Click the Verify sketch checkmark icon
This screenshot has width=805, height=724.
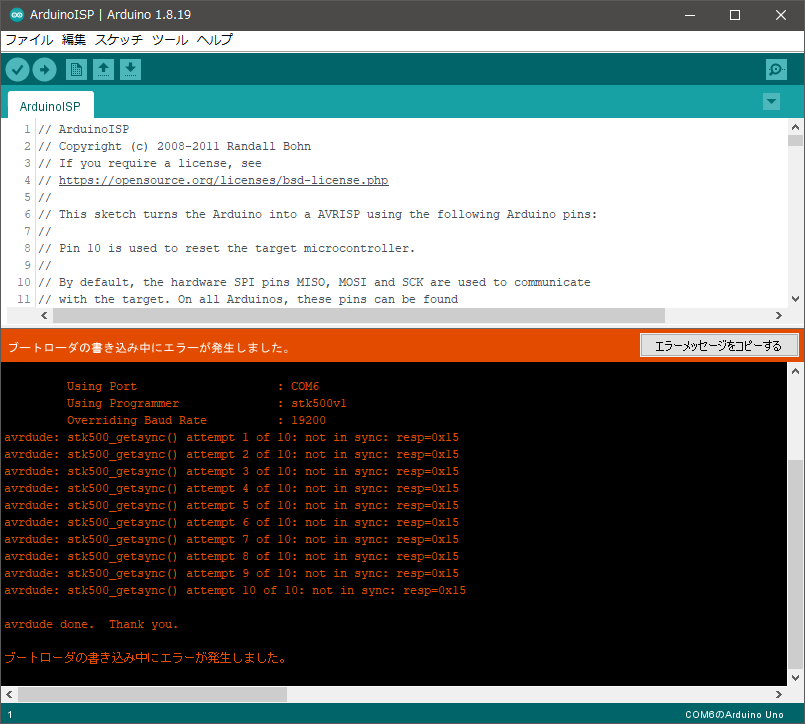tap(17, 69)
